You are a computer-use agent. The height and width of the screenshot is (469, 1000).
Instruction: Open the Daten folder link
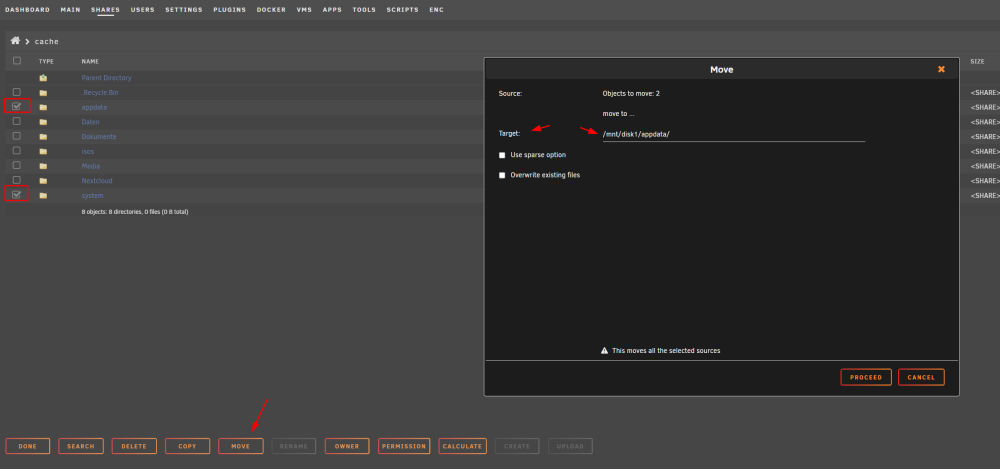[x=91, y=122]
